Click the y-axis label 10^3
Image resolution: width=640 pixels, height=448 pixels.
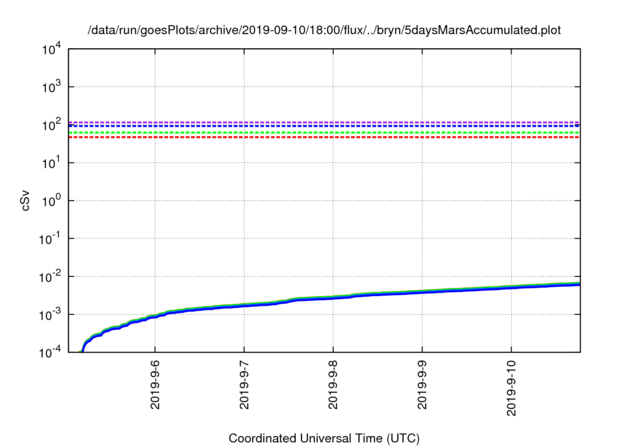click(x=52, y=86)
